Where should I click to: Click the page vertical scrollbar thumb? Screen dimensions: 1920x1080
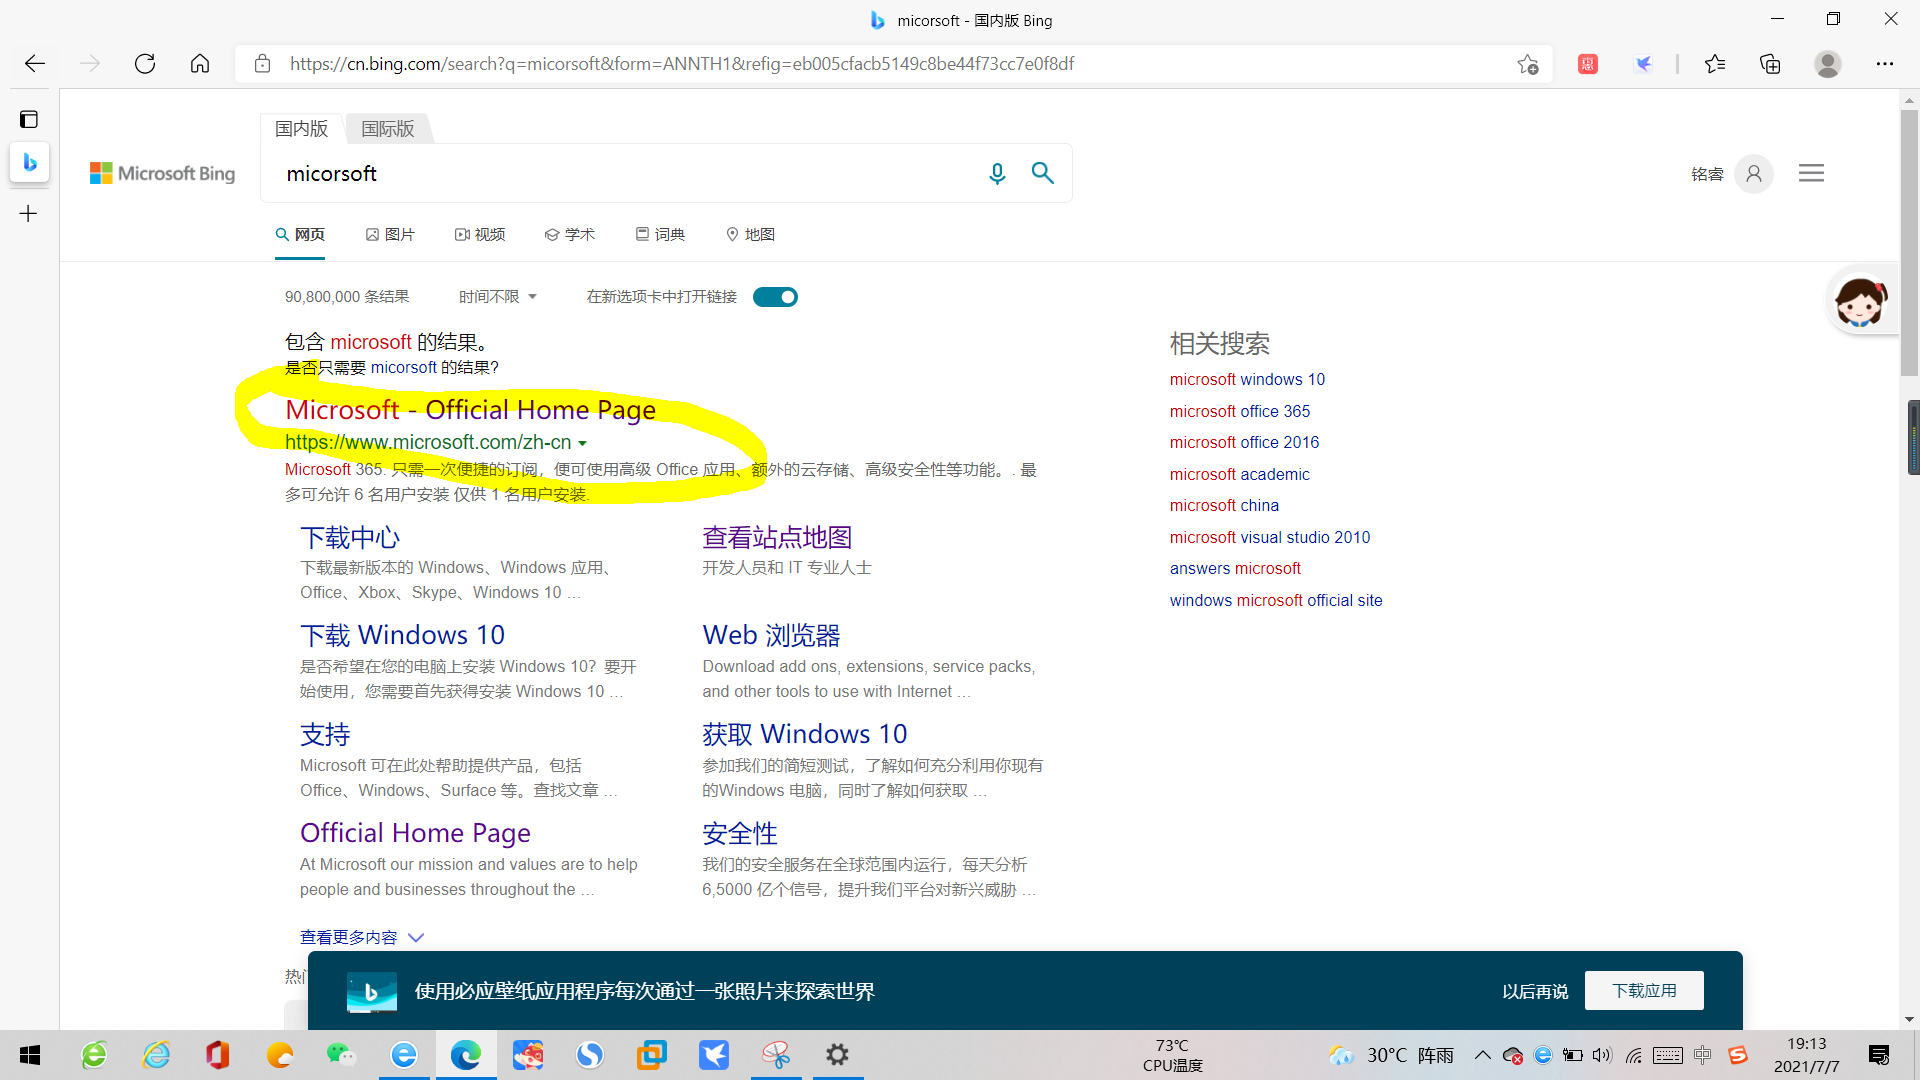[x=1909, y=243]
